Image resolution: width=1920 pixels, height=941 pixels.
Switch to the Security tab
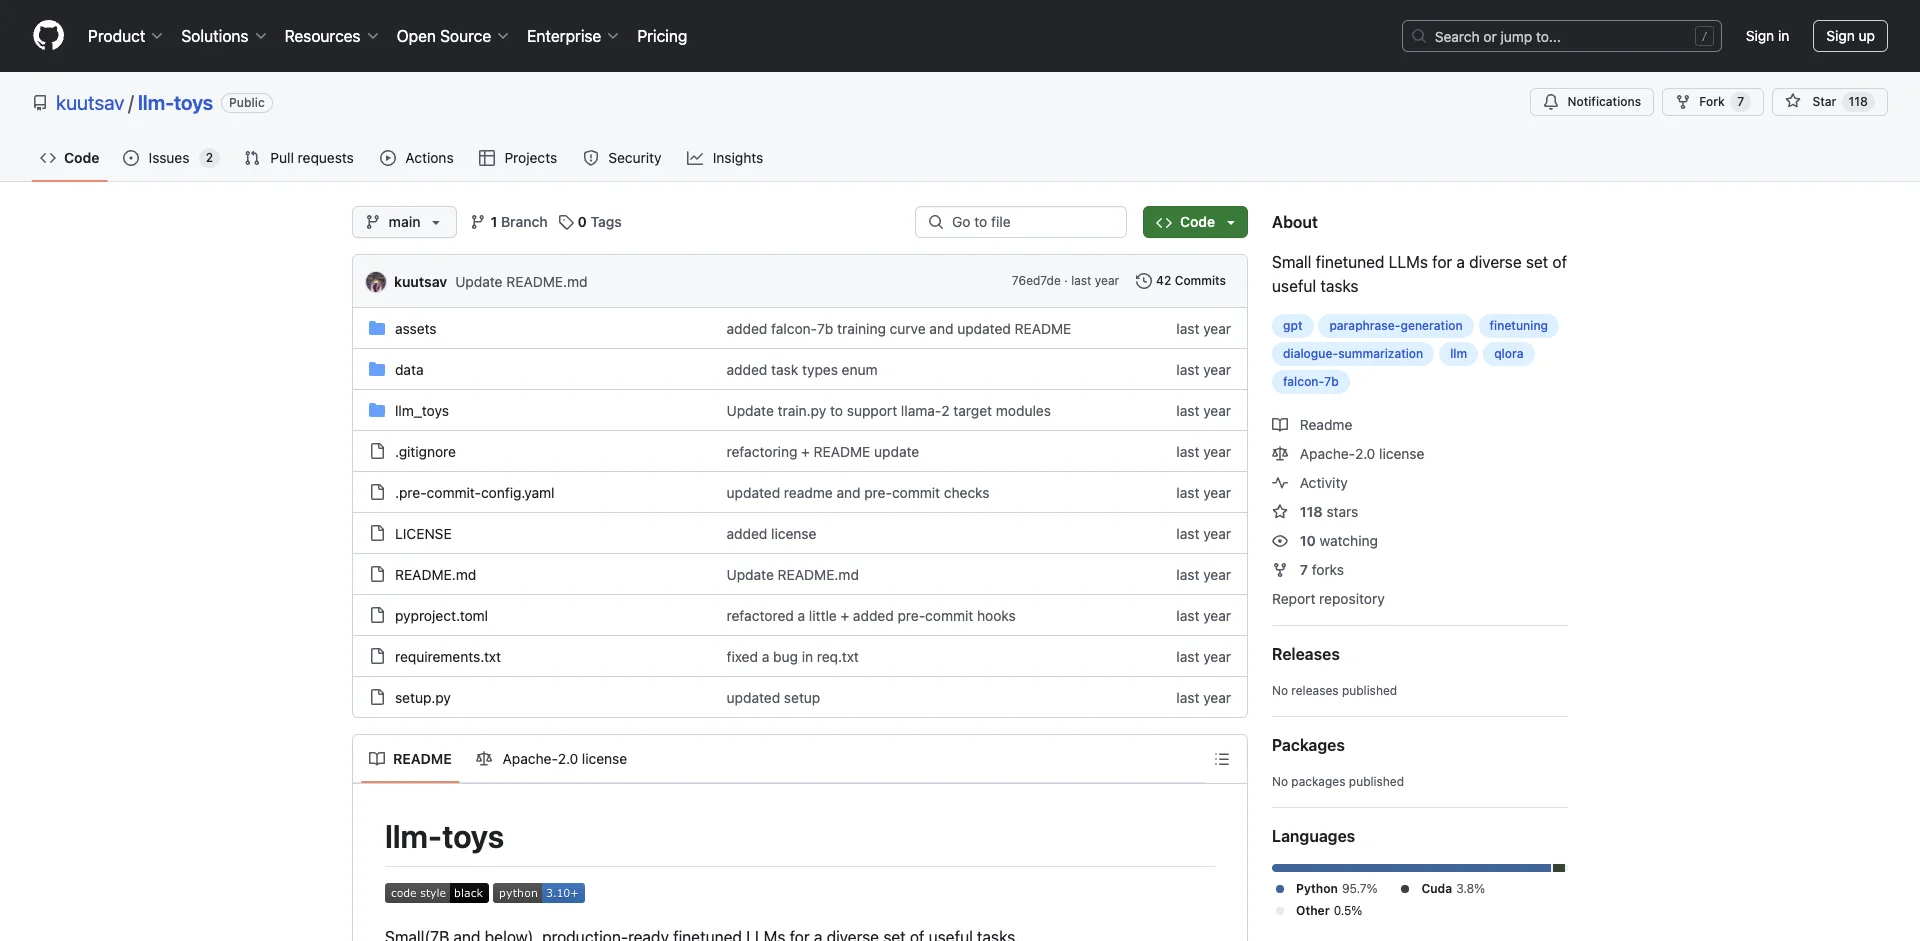[x=622, y=158]
